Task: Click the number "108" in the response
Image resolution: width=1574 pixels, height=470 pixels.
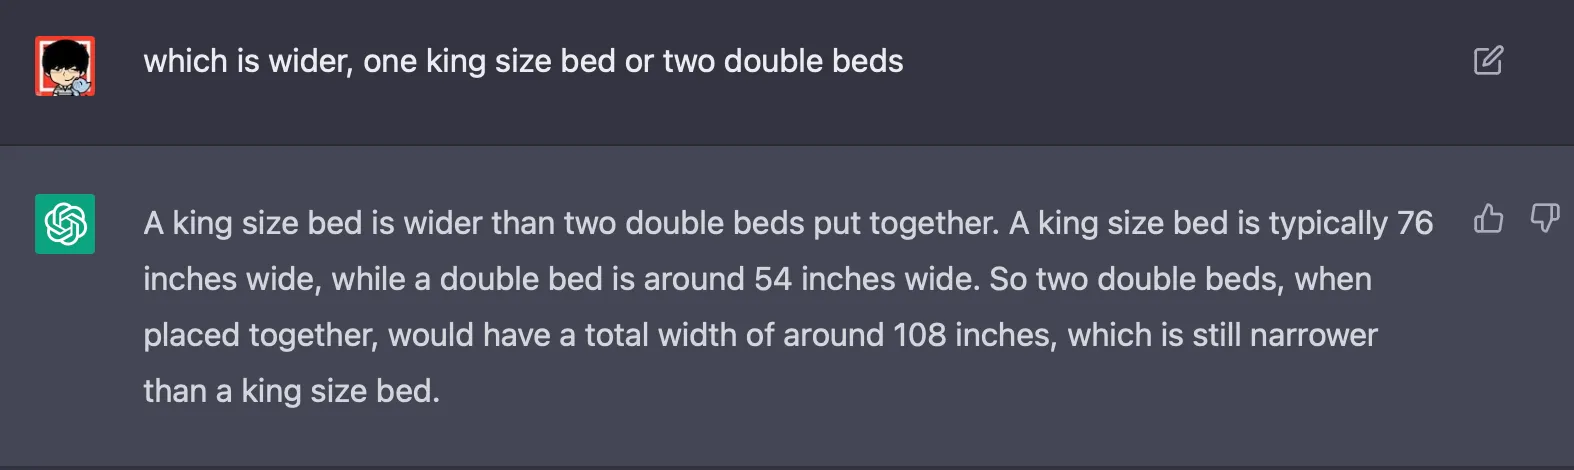Action: point(919,335)
